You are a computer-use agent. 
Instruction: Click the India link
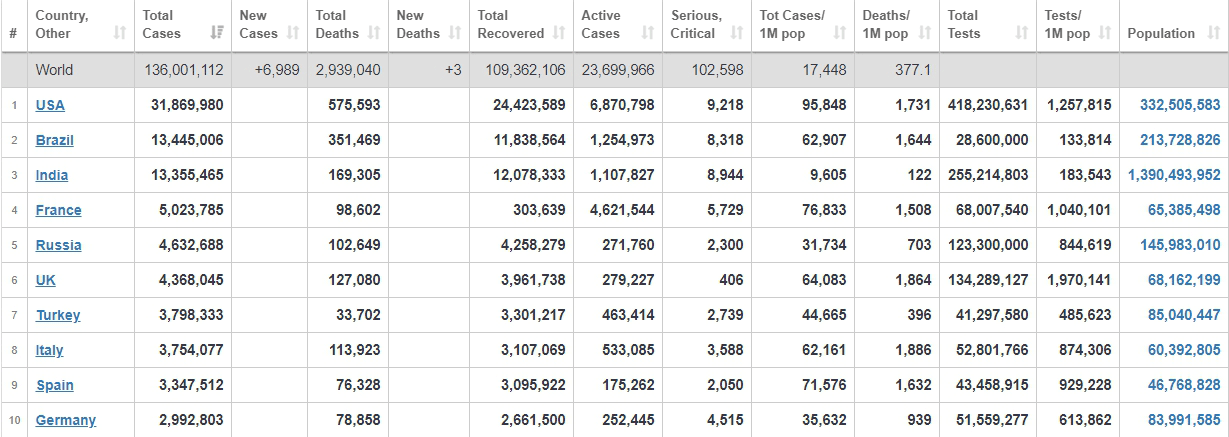click(x=52, y=175)
